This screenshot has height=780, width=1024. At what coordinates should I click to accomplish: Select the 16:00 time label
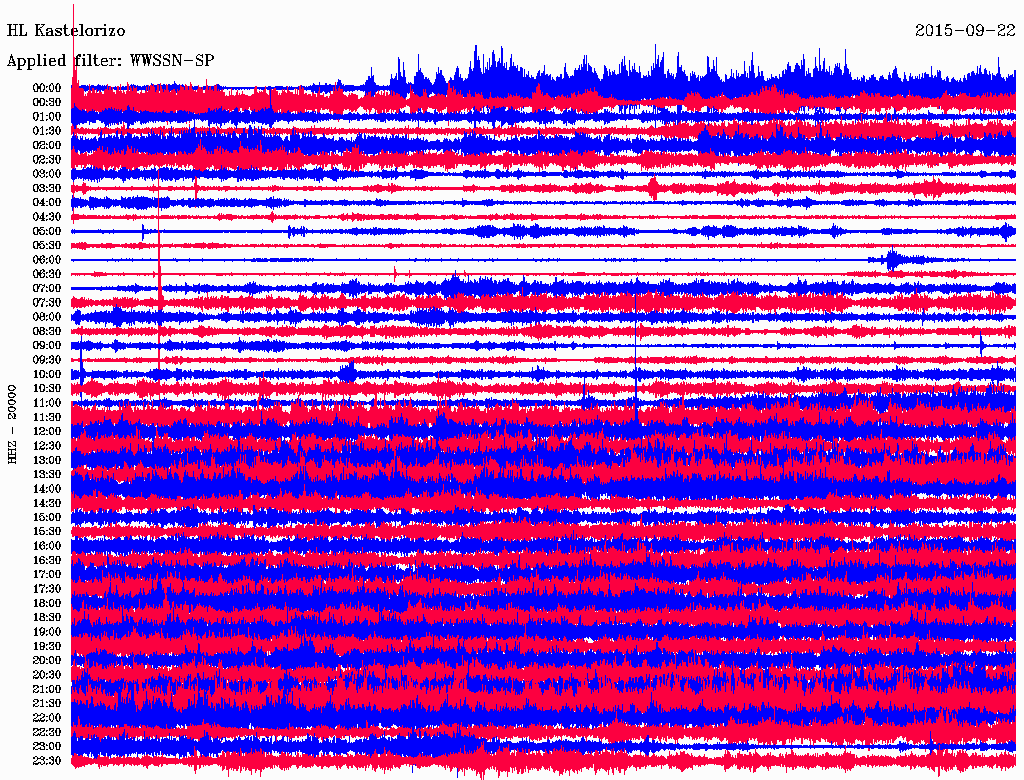tap(47, 546)
